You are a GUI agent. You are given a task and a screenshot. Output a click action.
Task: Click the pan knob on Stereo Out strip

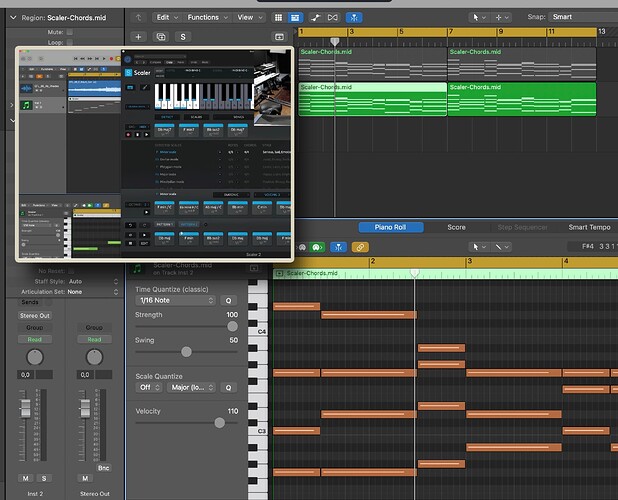94,357
